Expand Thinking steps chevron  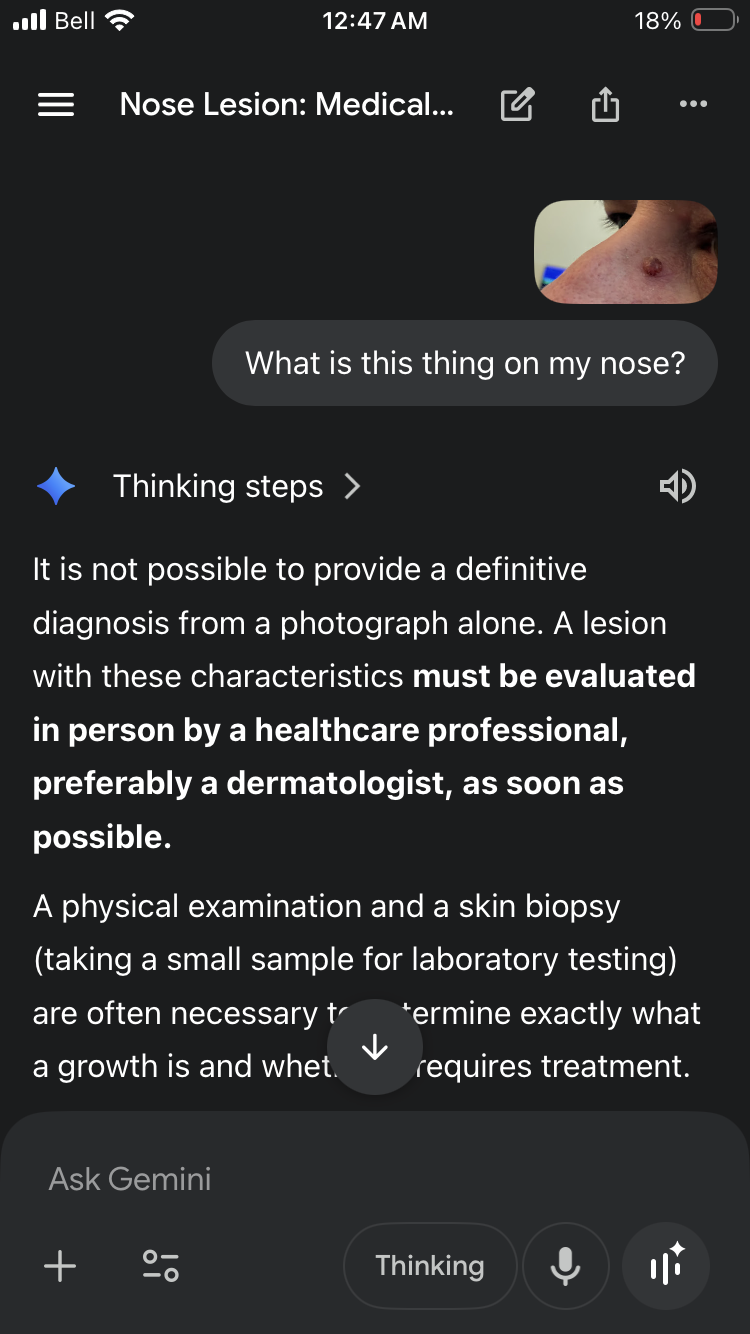pyautogui.click(x=352, y=486)
